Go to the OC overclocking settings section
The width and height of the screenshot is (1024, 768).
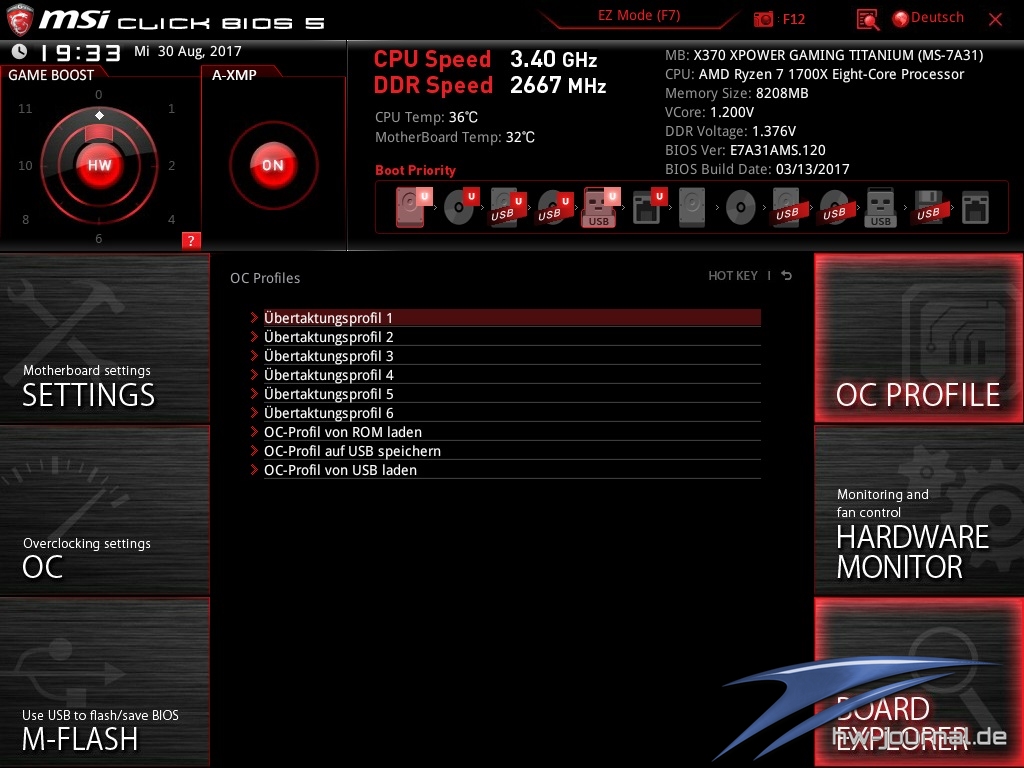click(x=104, y=512)
